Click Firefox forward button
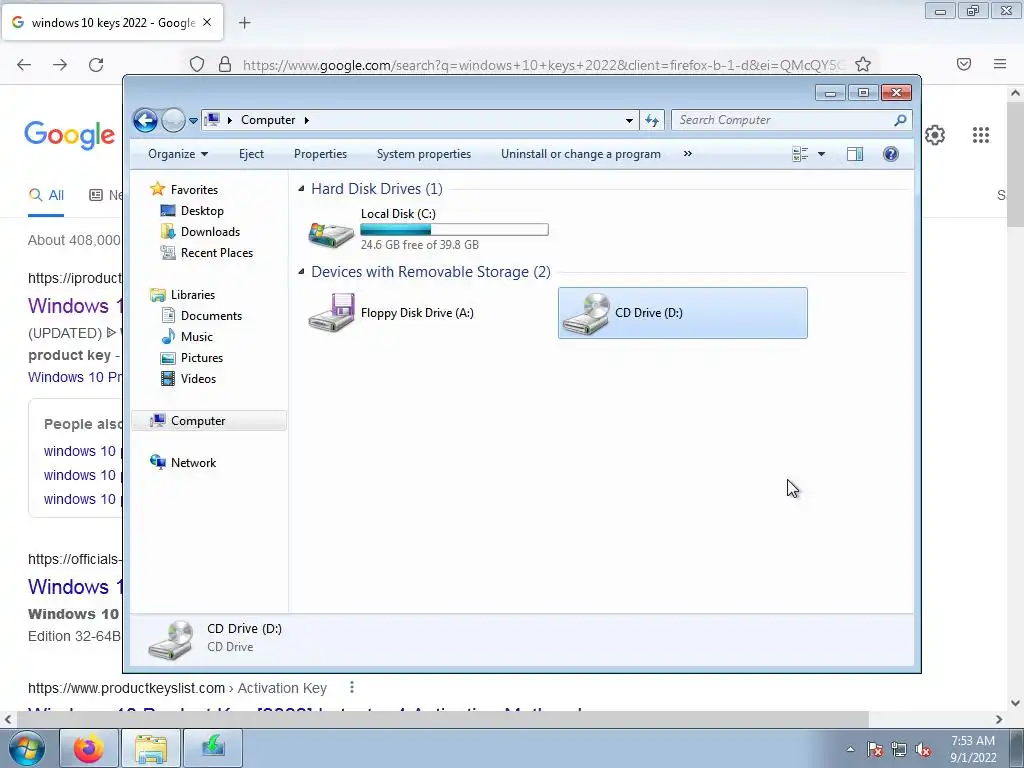1024x768 pixels. (x=60, y=64)
